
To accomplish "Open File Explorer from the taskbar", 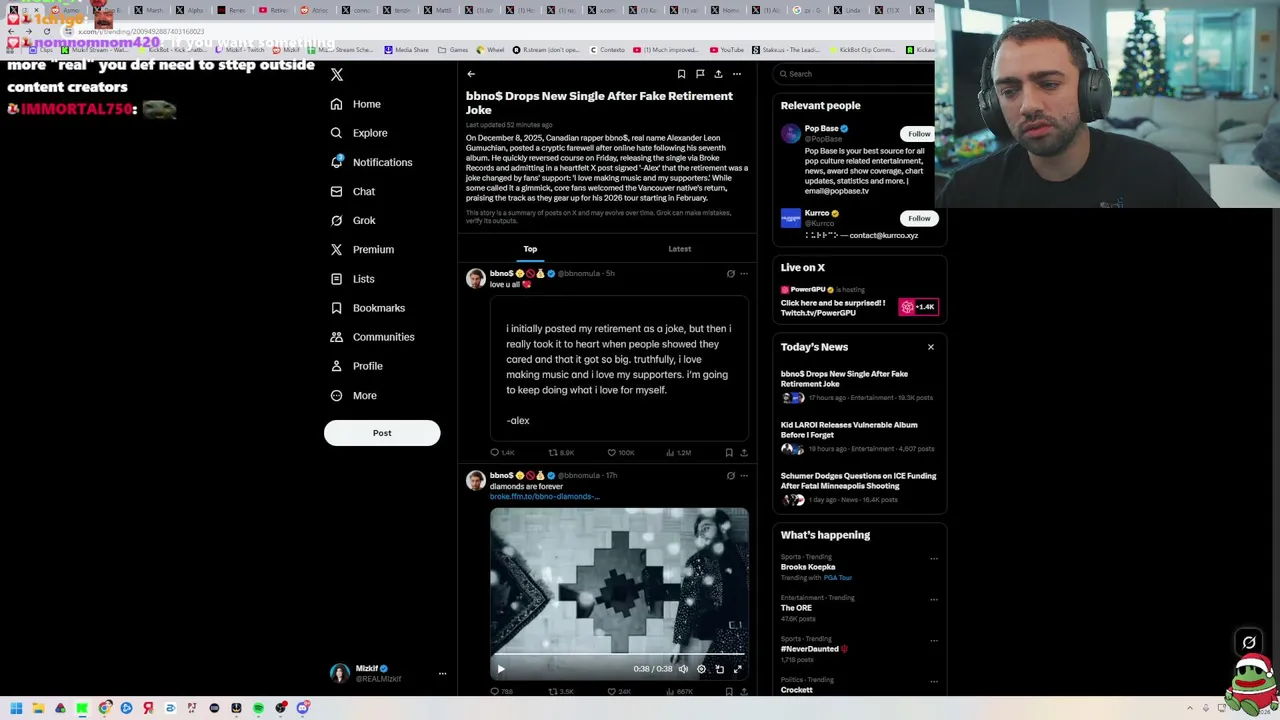I will tap(38, 709).
